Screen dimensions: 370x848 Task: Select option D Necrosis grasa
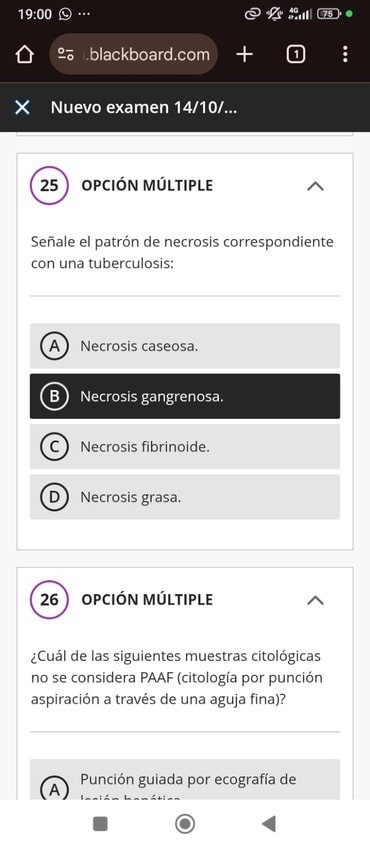coord(185,497)
